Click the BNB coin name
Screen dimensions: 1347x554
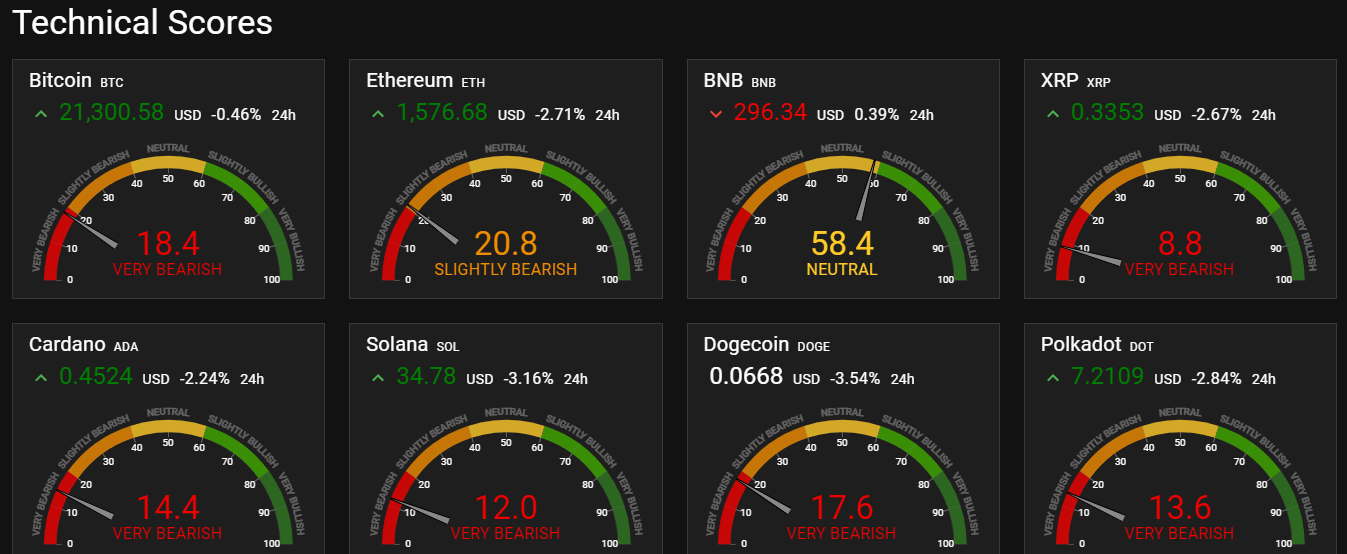tap(724, 81)
